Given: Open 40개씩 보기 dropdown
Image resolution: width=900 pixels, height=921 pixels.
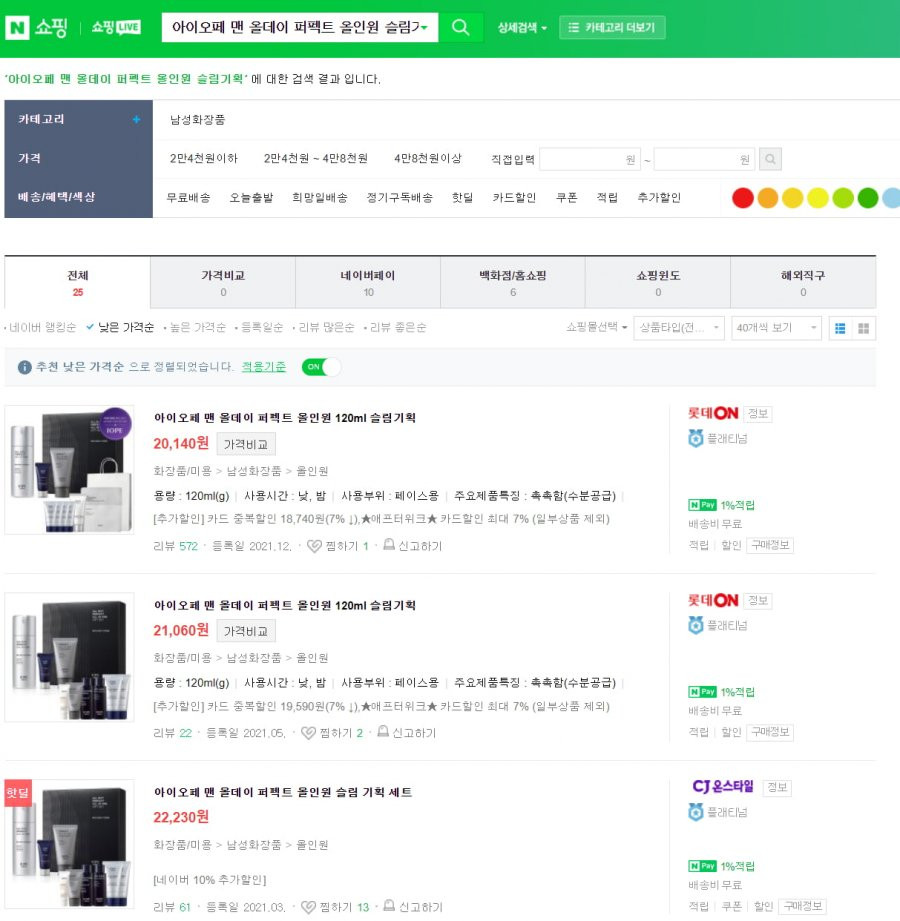Looking at the screenshot, I should (777, 328).
